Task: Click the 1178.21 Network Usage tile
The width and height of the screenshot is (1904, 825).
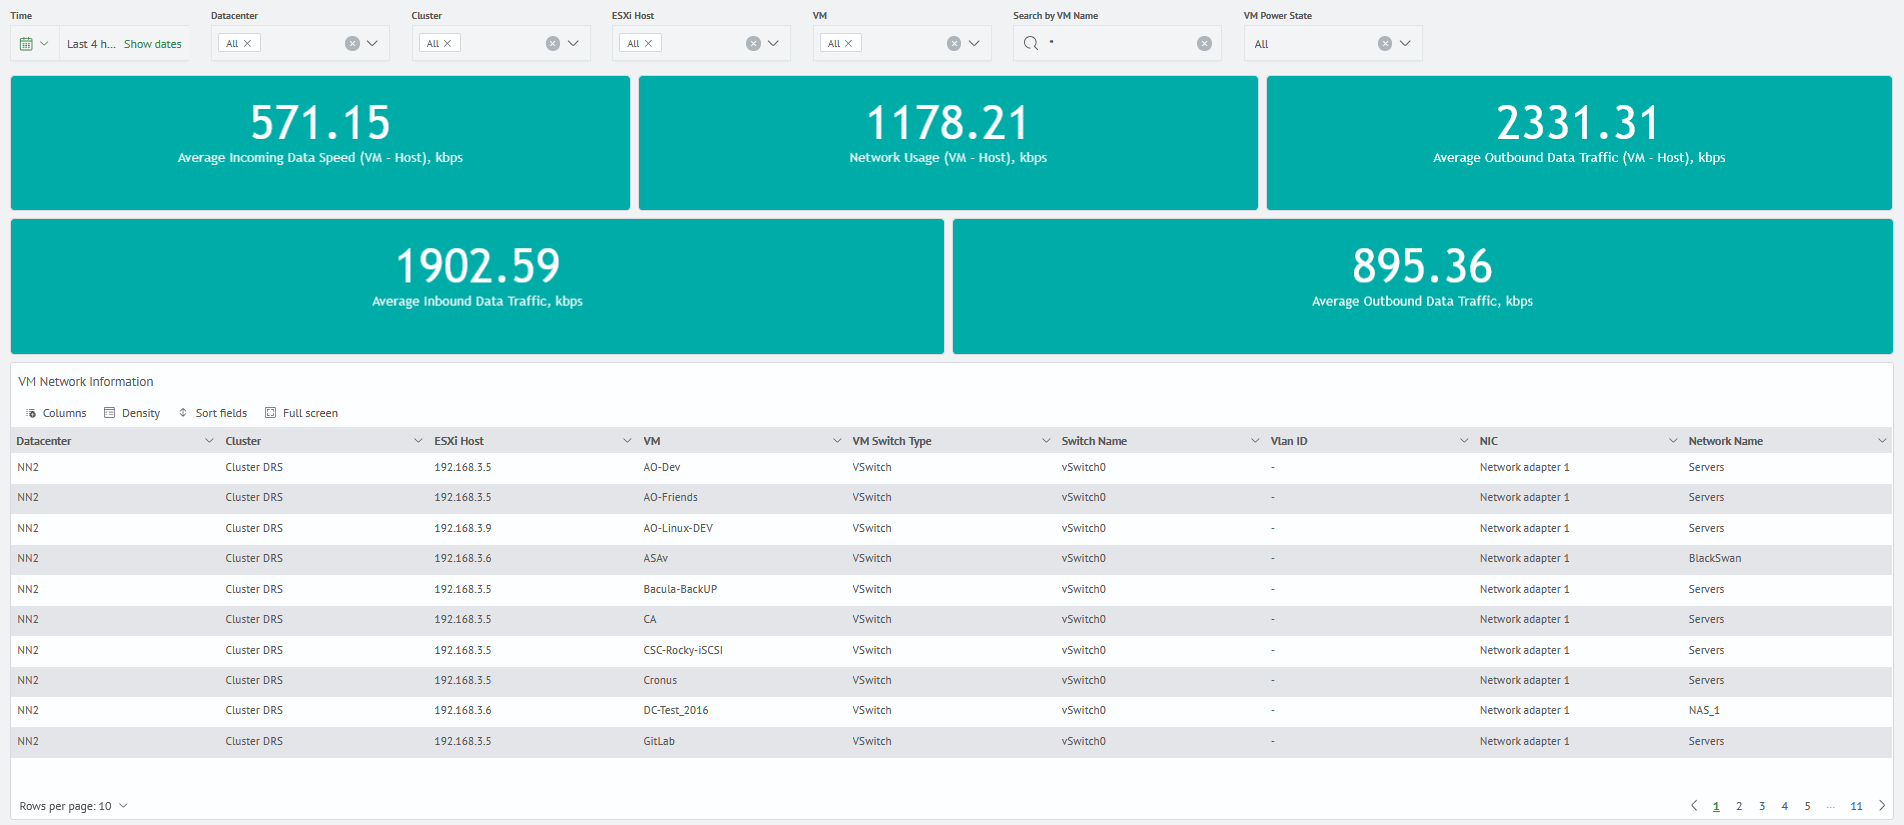Action: tap(948, 143)
